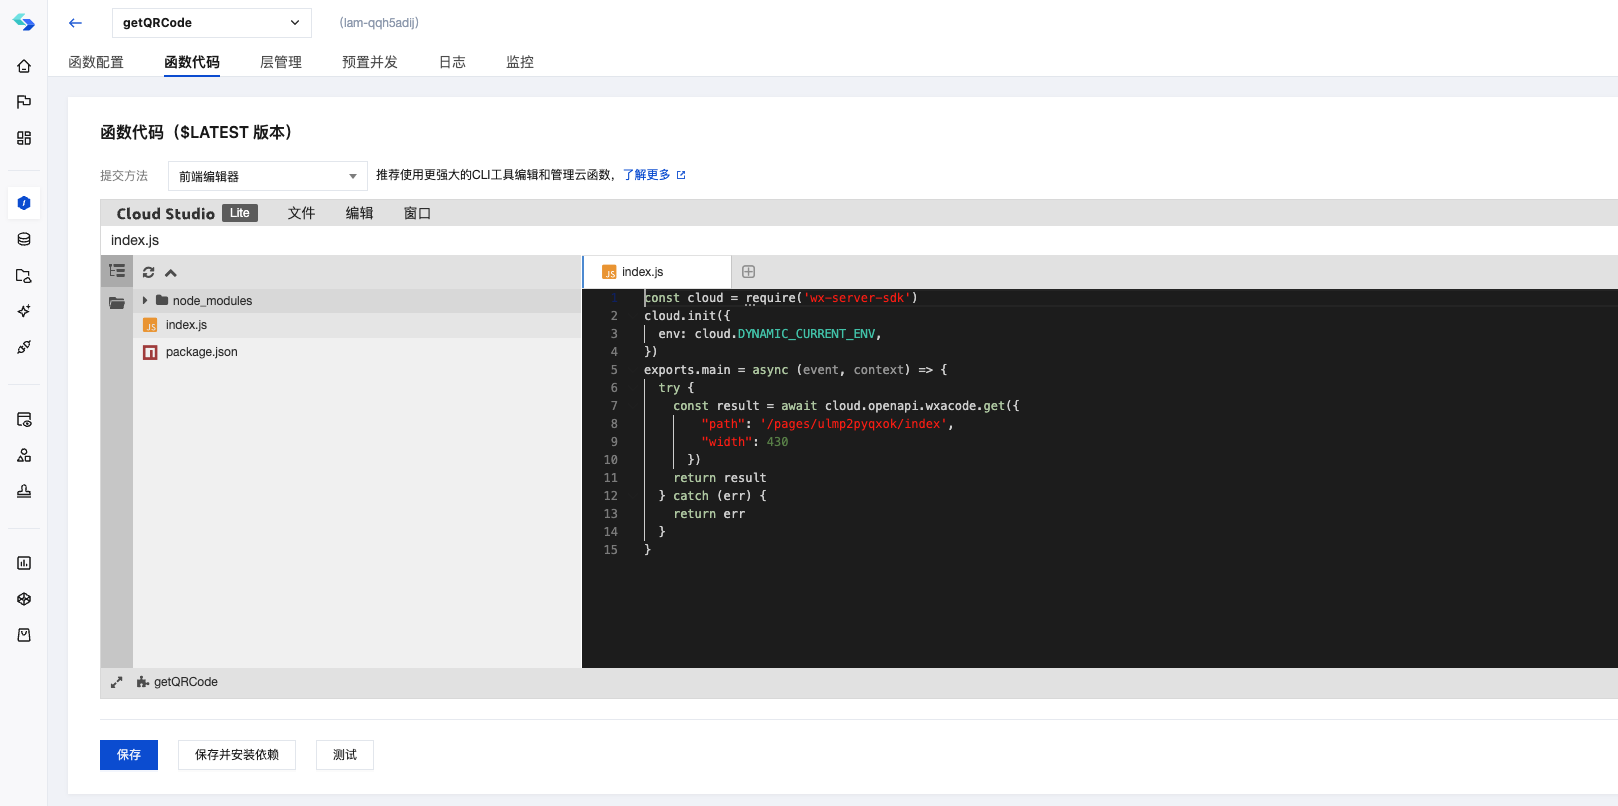The width and height of the screenshot is (1618, 806).
Task: Select the node_modules folder in tree
Action: click(357, 300)
